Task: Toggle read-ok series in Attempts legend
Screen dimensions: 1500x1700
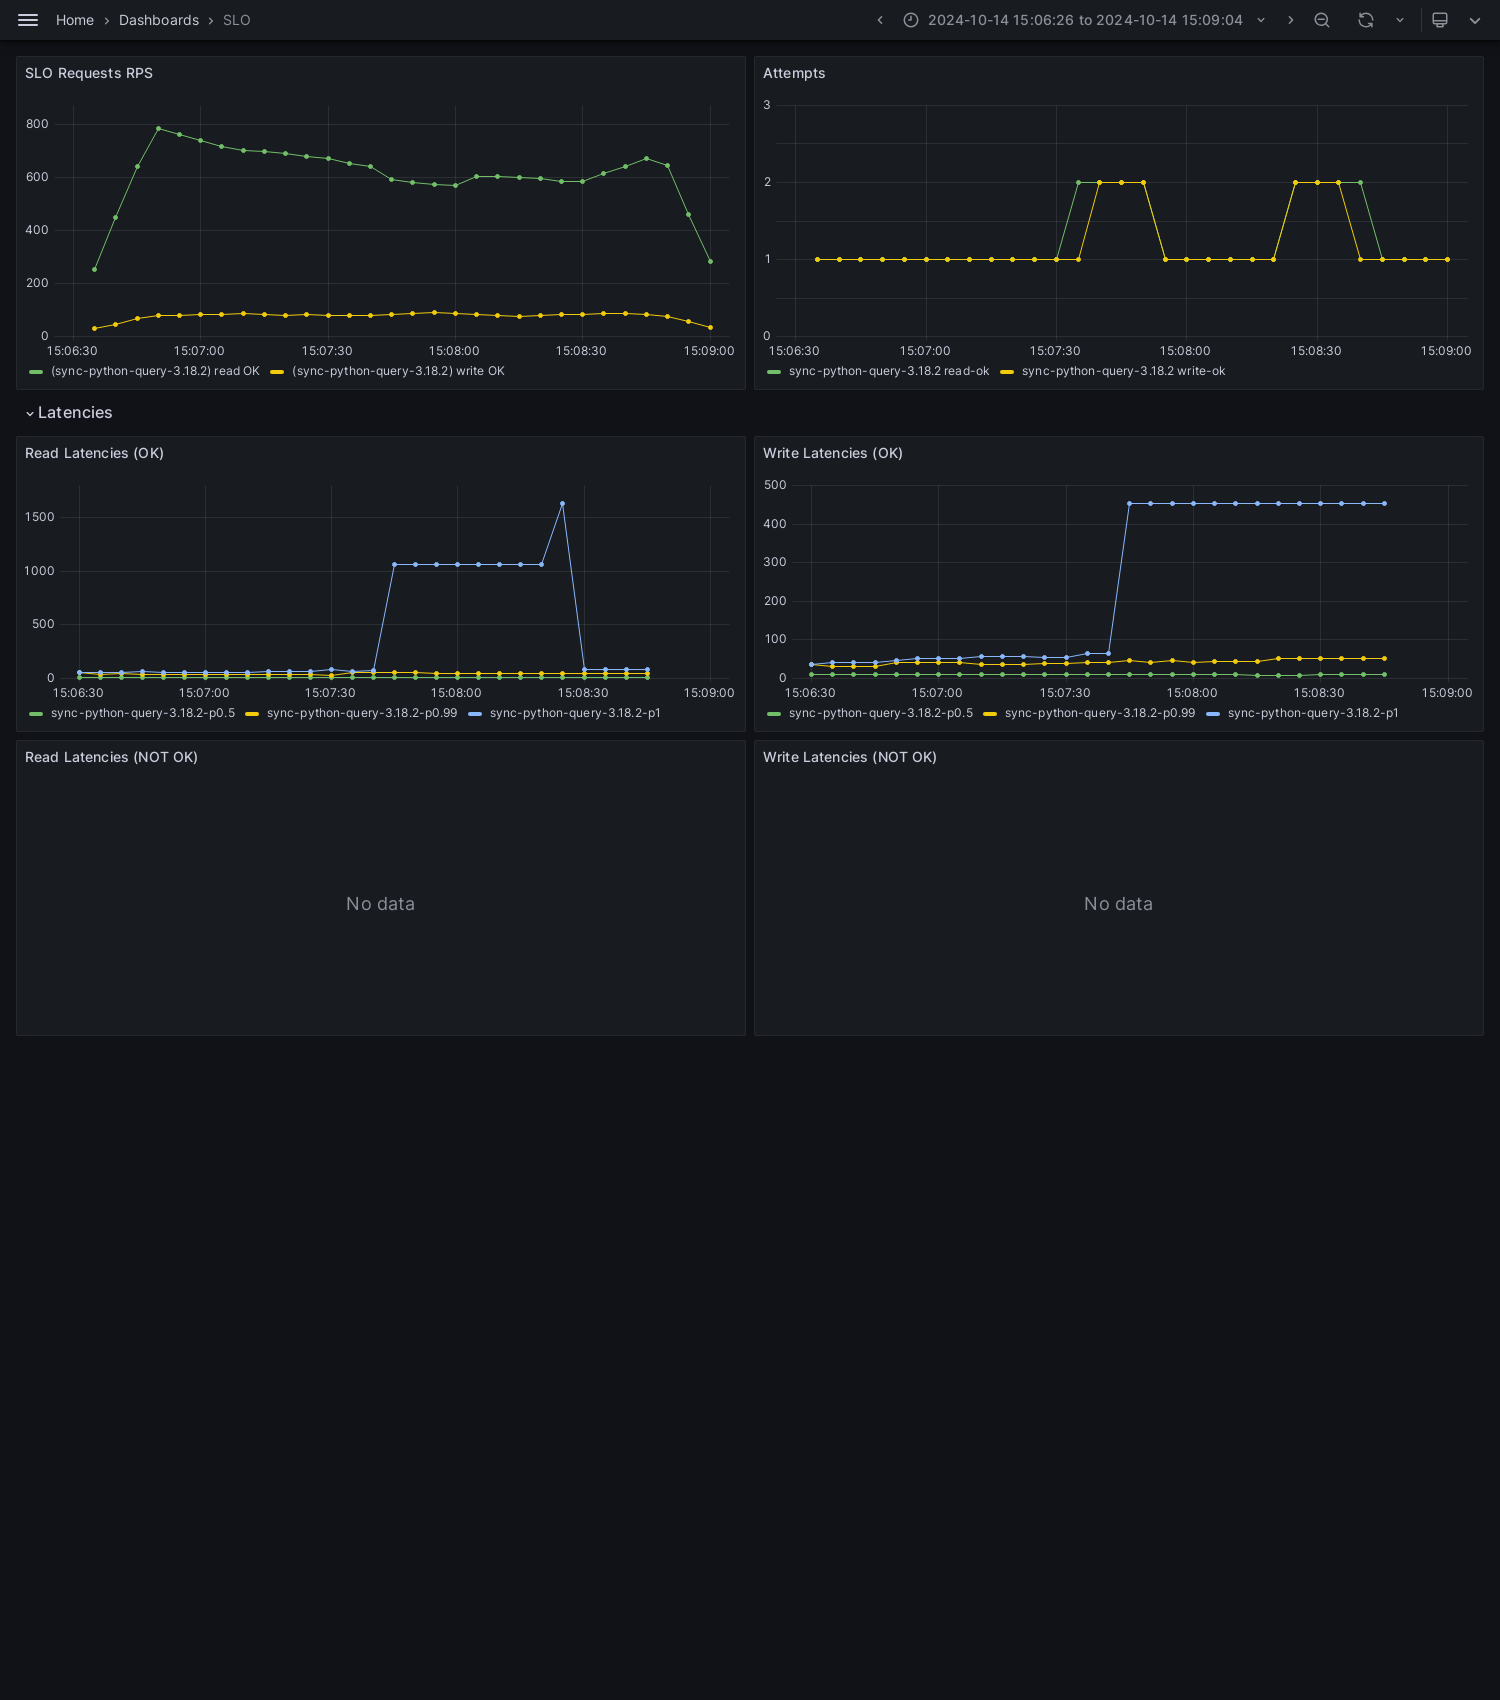Action: 889,371
